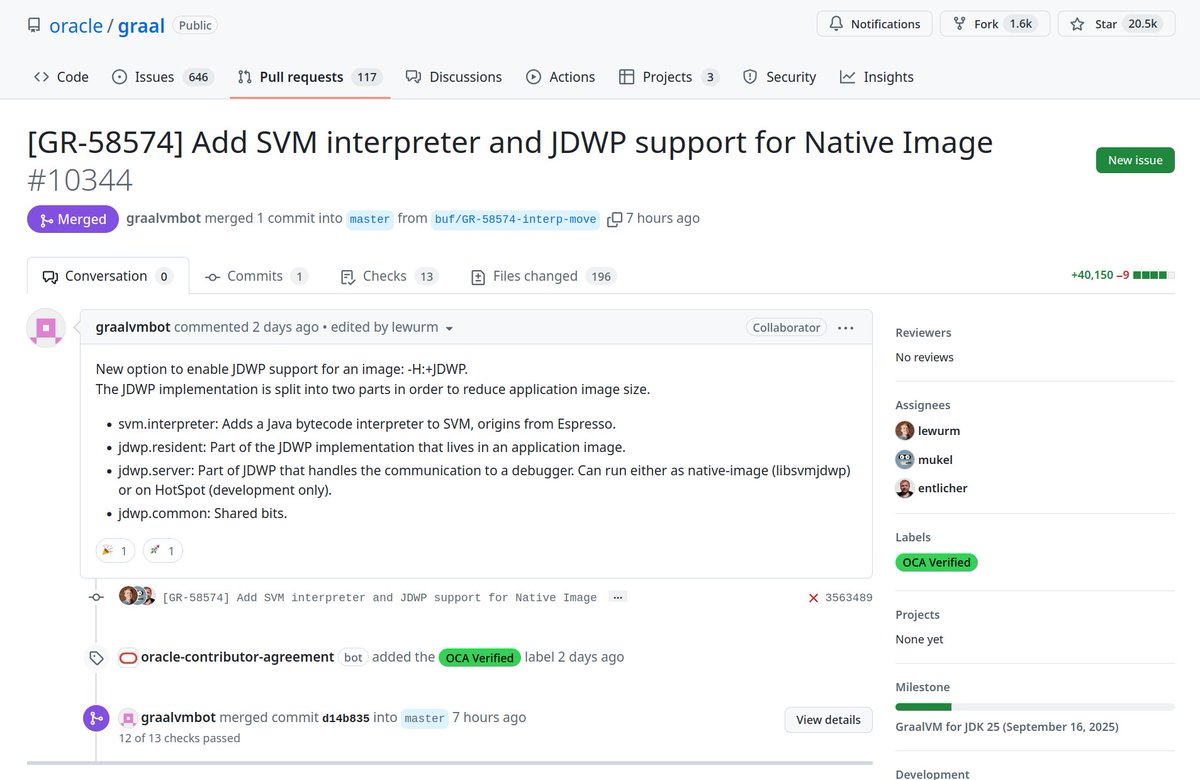Click the Collaborator badge
This screenshot has height=780, width=1200.
[x=786, y=327]
